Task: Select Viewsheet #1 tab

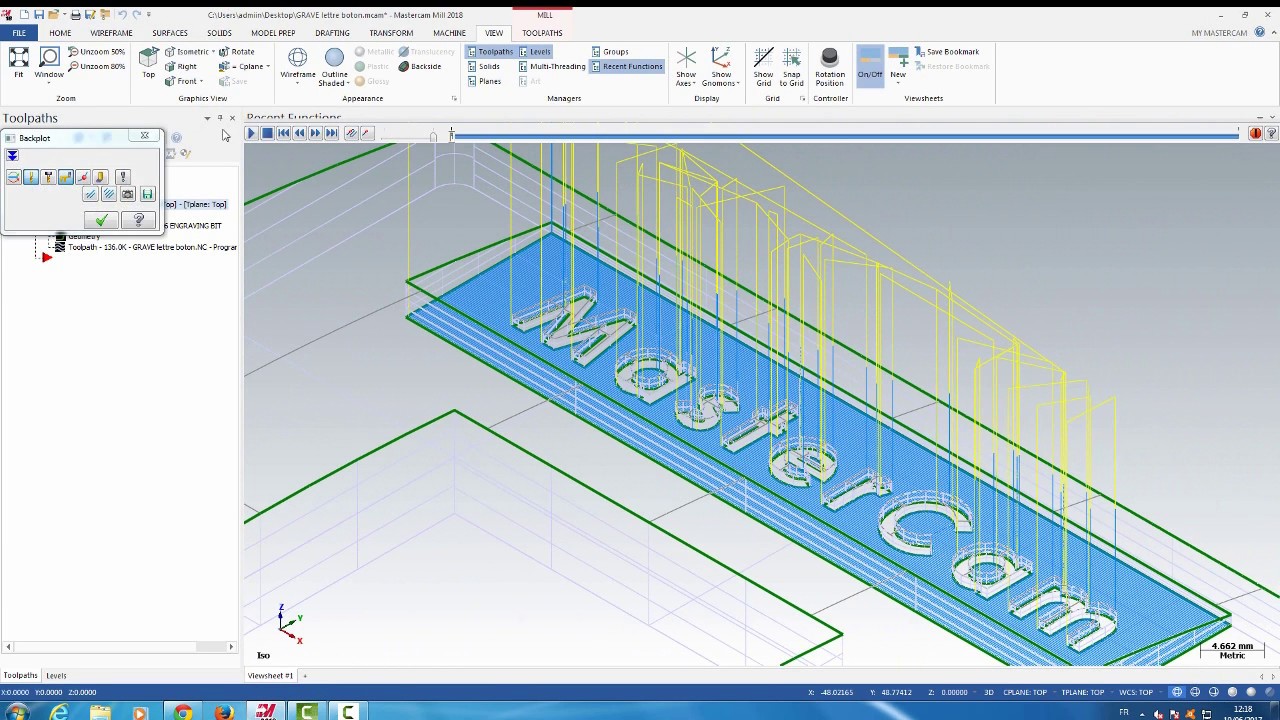Action: coord(270,676)
